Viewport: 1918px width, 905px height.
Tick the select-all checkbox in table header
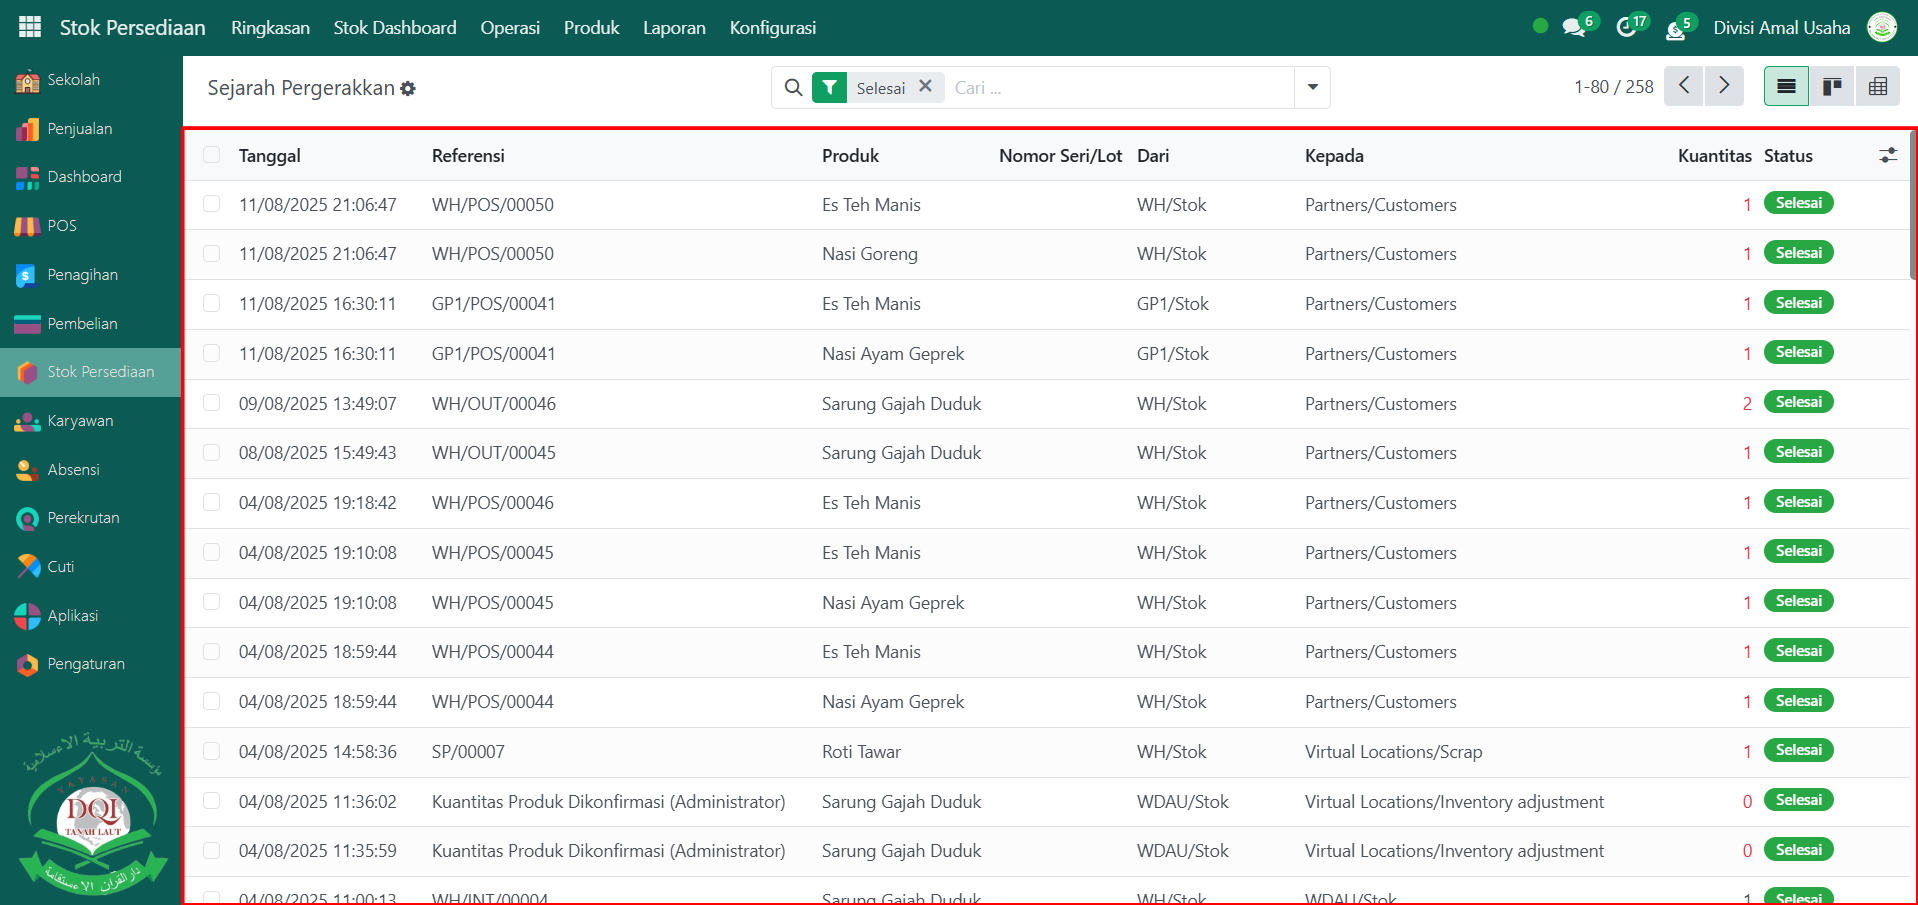coord(211,155)
